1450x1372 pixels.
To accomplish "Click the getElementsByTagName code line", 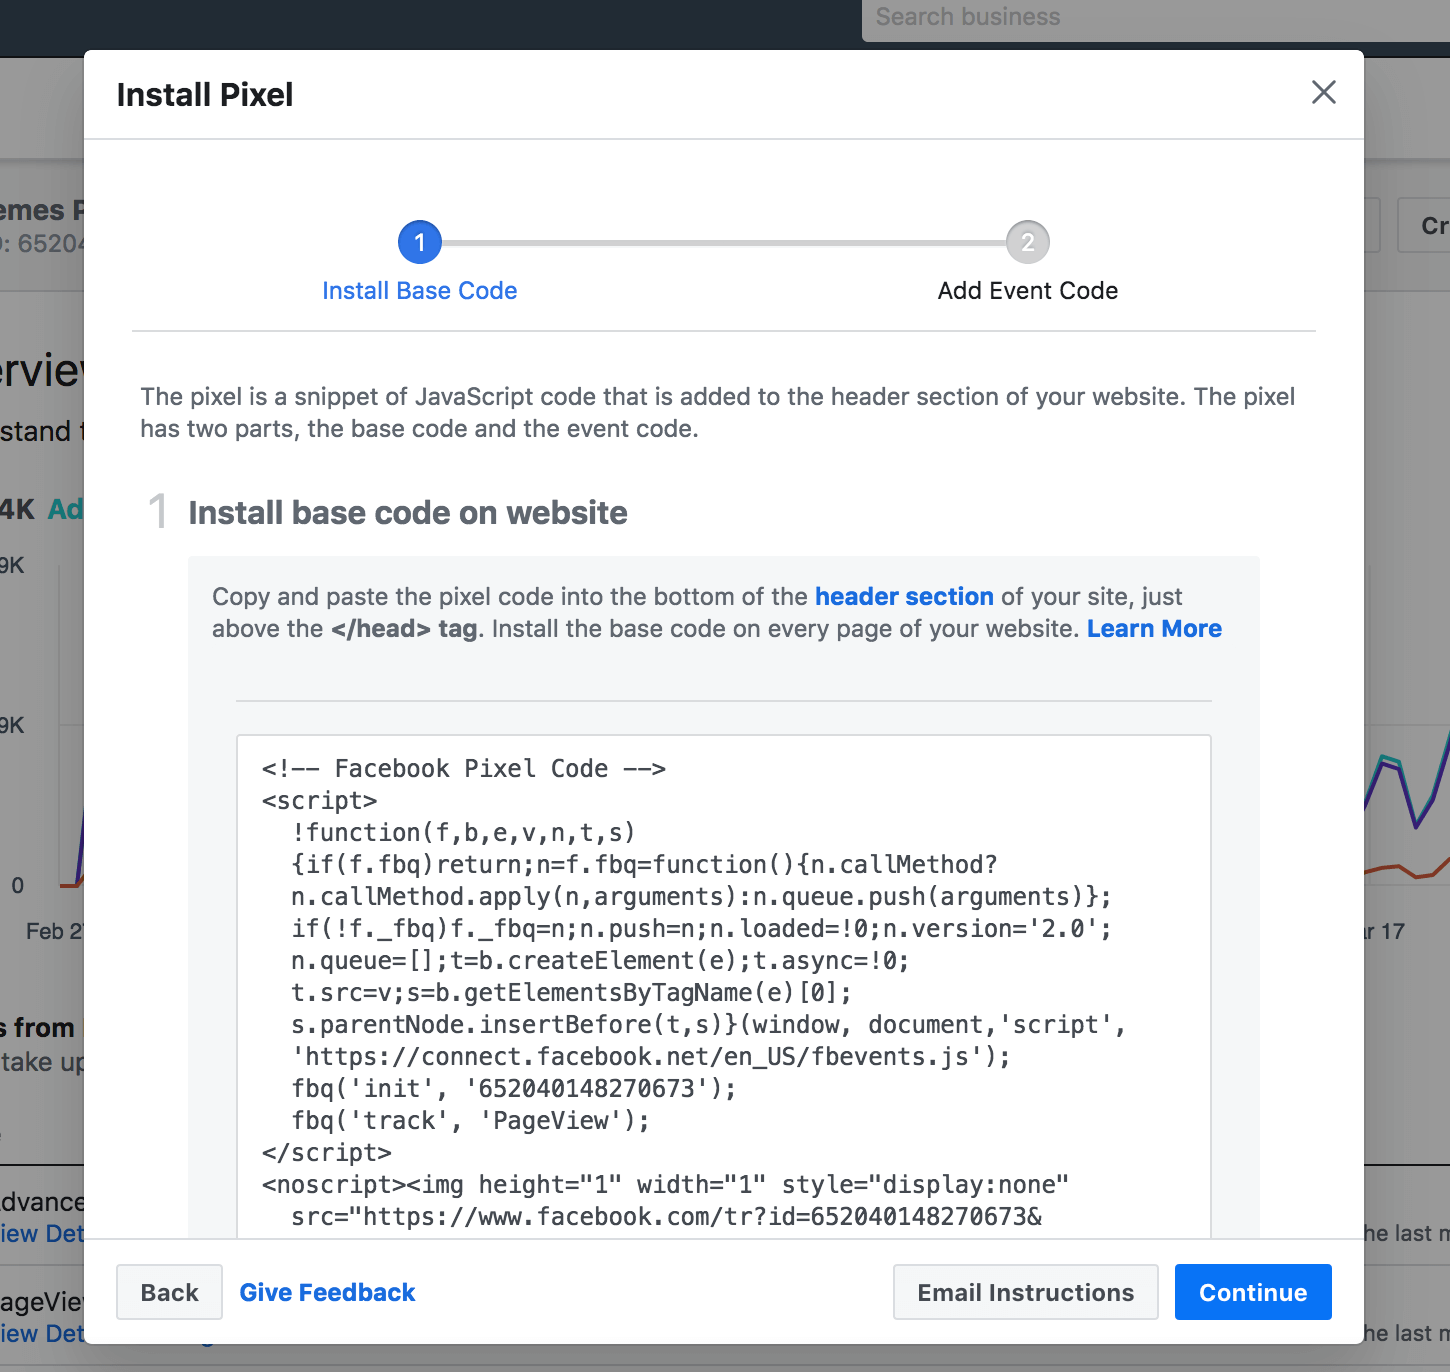I will pyautogui.click(x=572, y=993).
